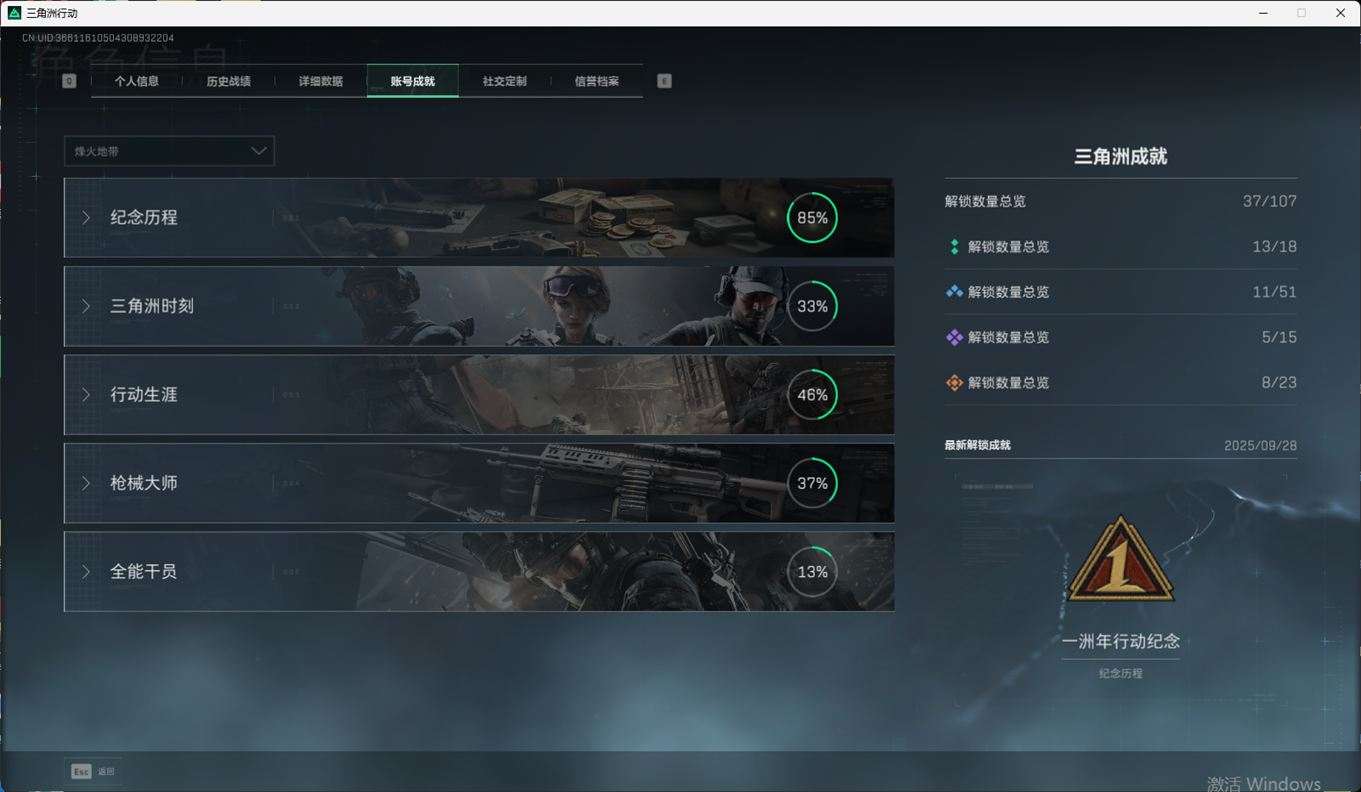Click the 33% progress ring
The width and height of the screenshot is (1361, 792).
click(812, 306)
